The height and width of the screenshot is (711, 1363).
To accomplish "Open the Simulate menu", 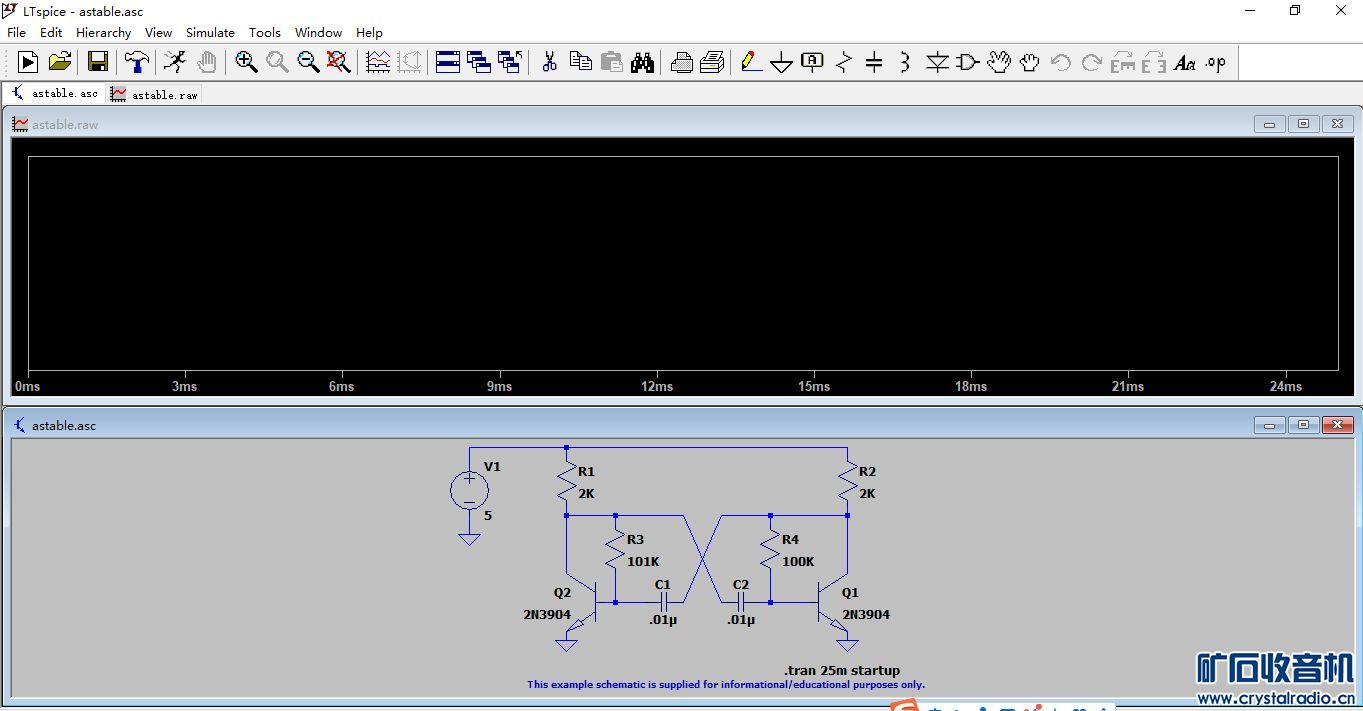I will [x=210, y=32].
